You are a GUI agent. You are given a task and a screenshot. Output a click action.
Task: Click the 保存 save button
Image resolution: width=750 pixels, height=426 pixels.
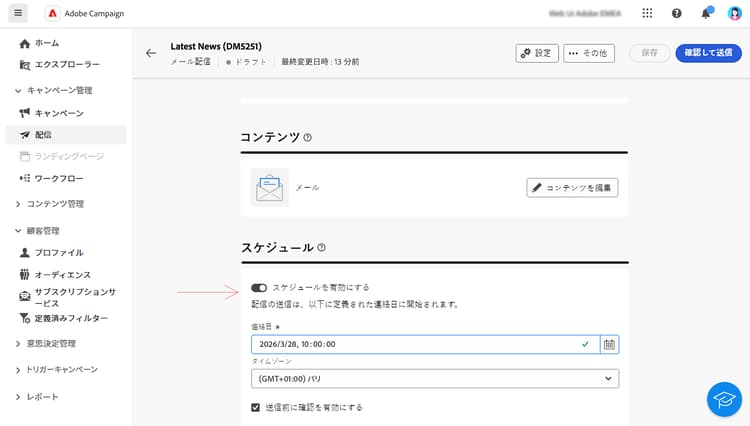click(649, 53)
